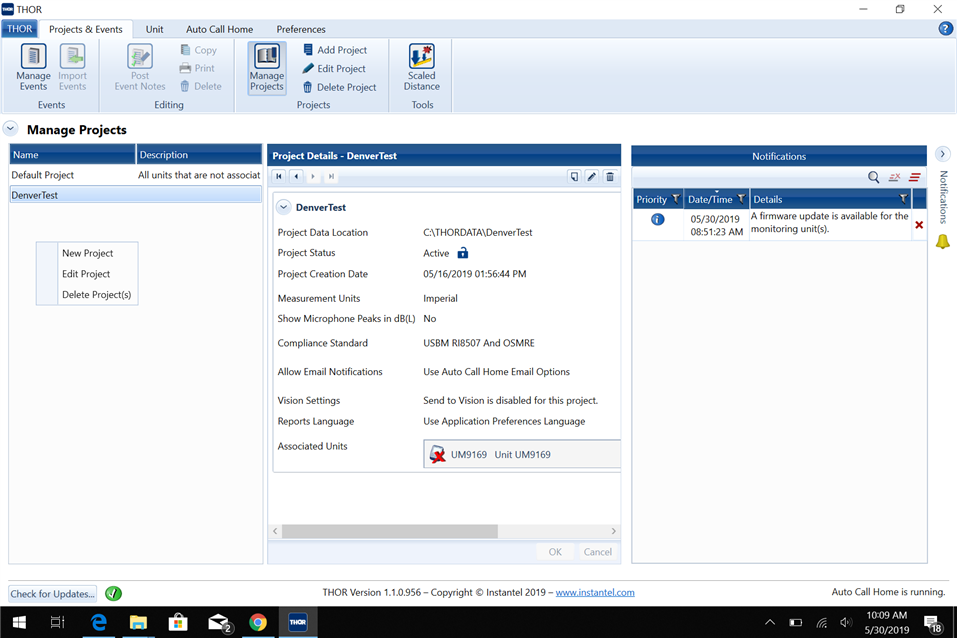The width and height of the screenshot is (957, 638).
Task: Open the Date/Time column filter
Action: [741, 199]
